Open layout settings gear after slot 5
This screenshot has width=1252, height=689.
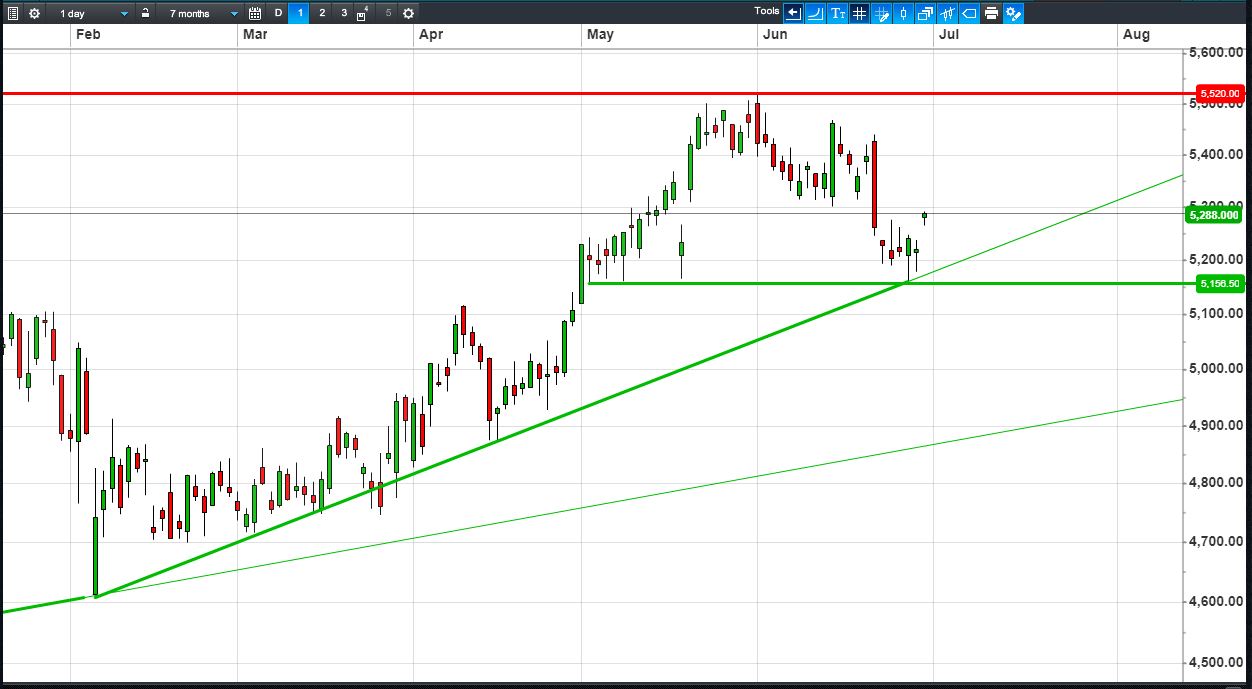pyautogui.click(x=408, y=13)
